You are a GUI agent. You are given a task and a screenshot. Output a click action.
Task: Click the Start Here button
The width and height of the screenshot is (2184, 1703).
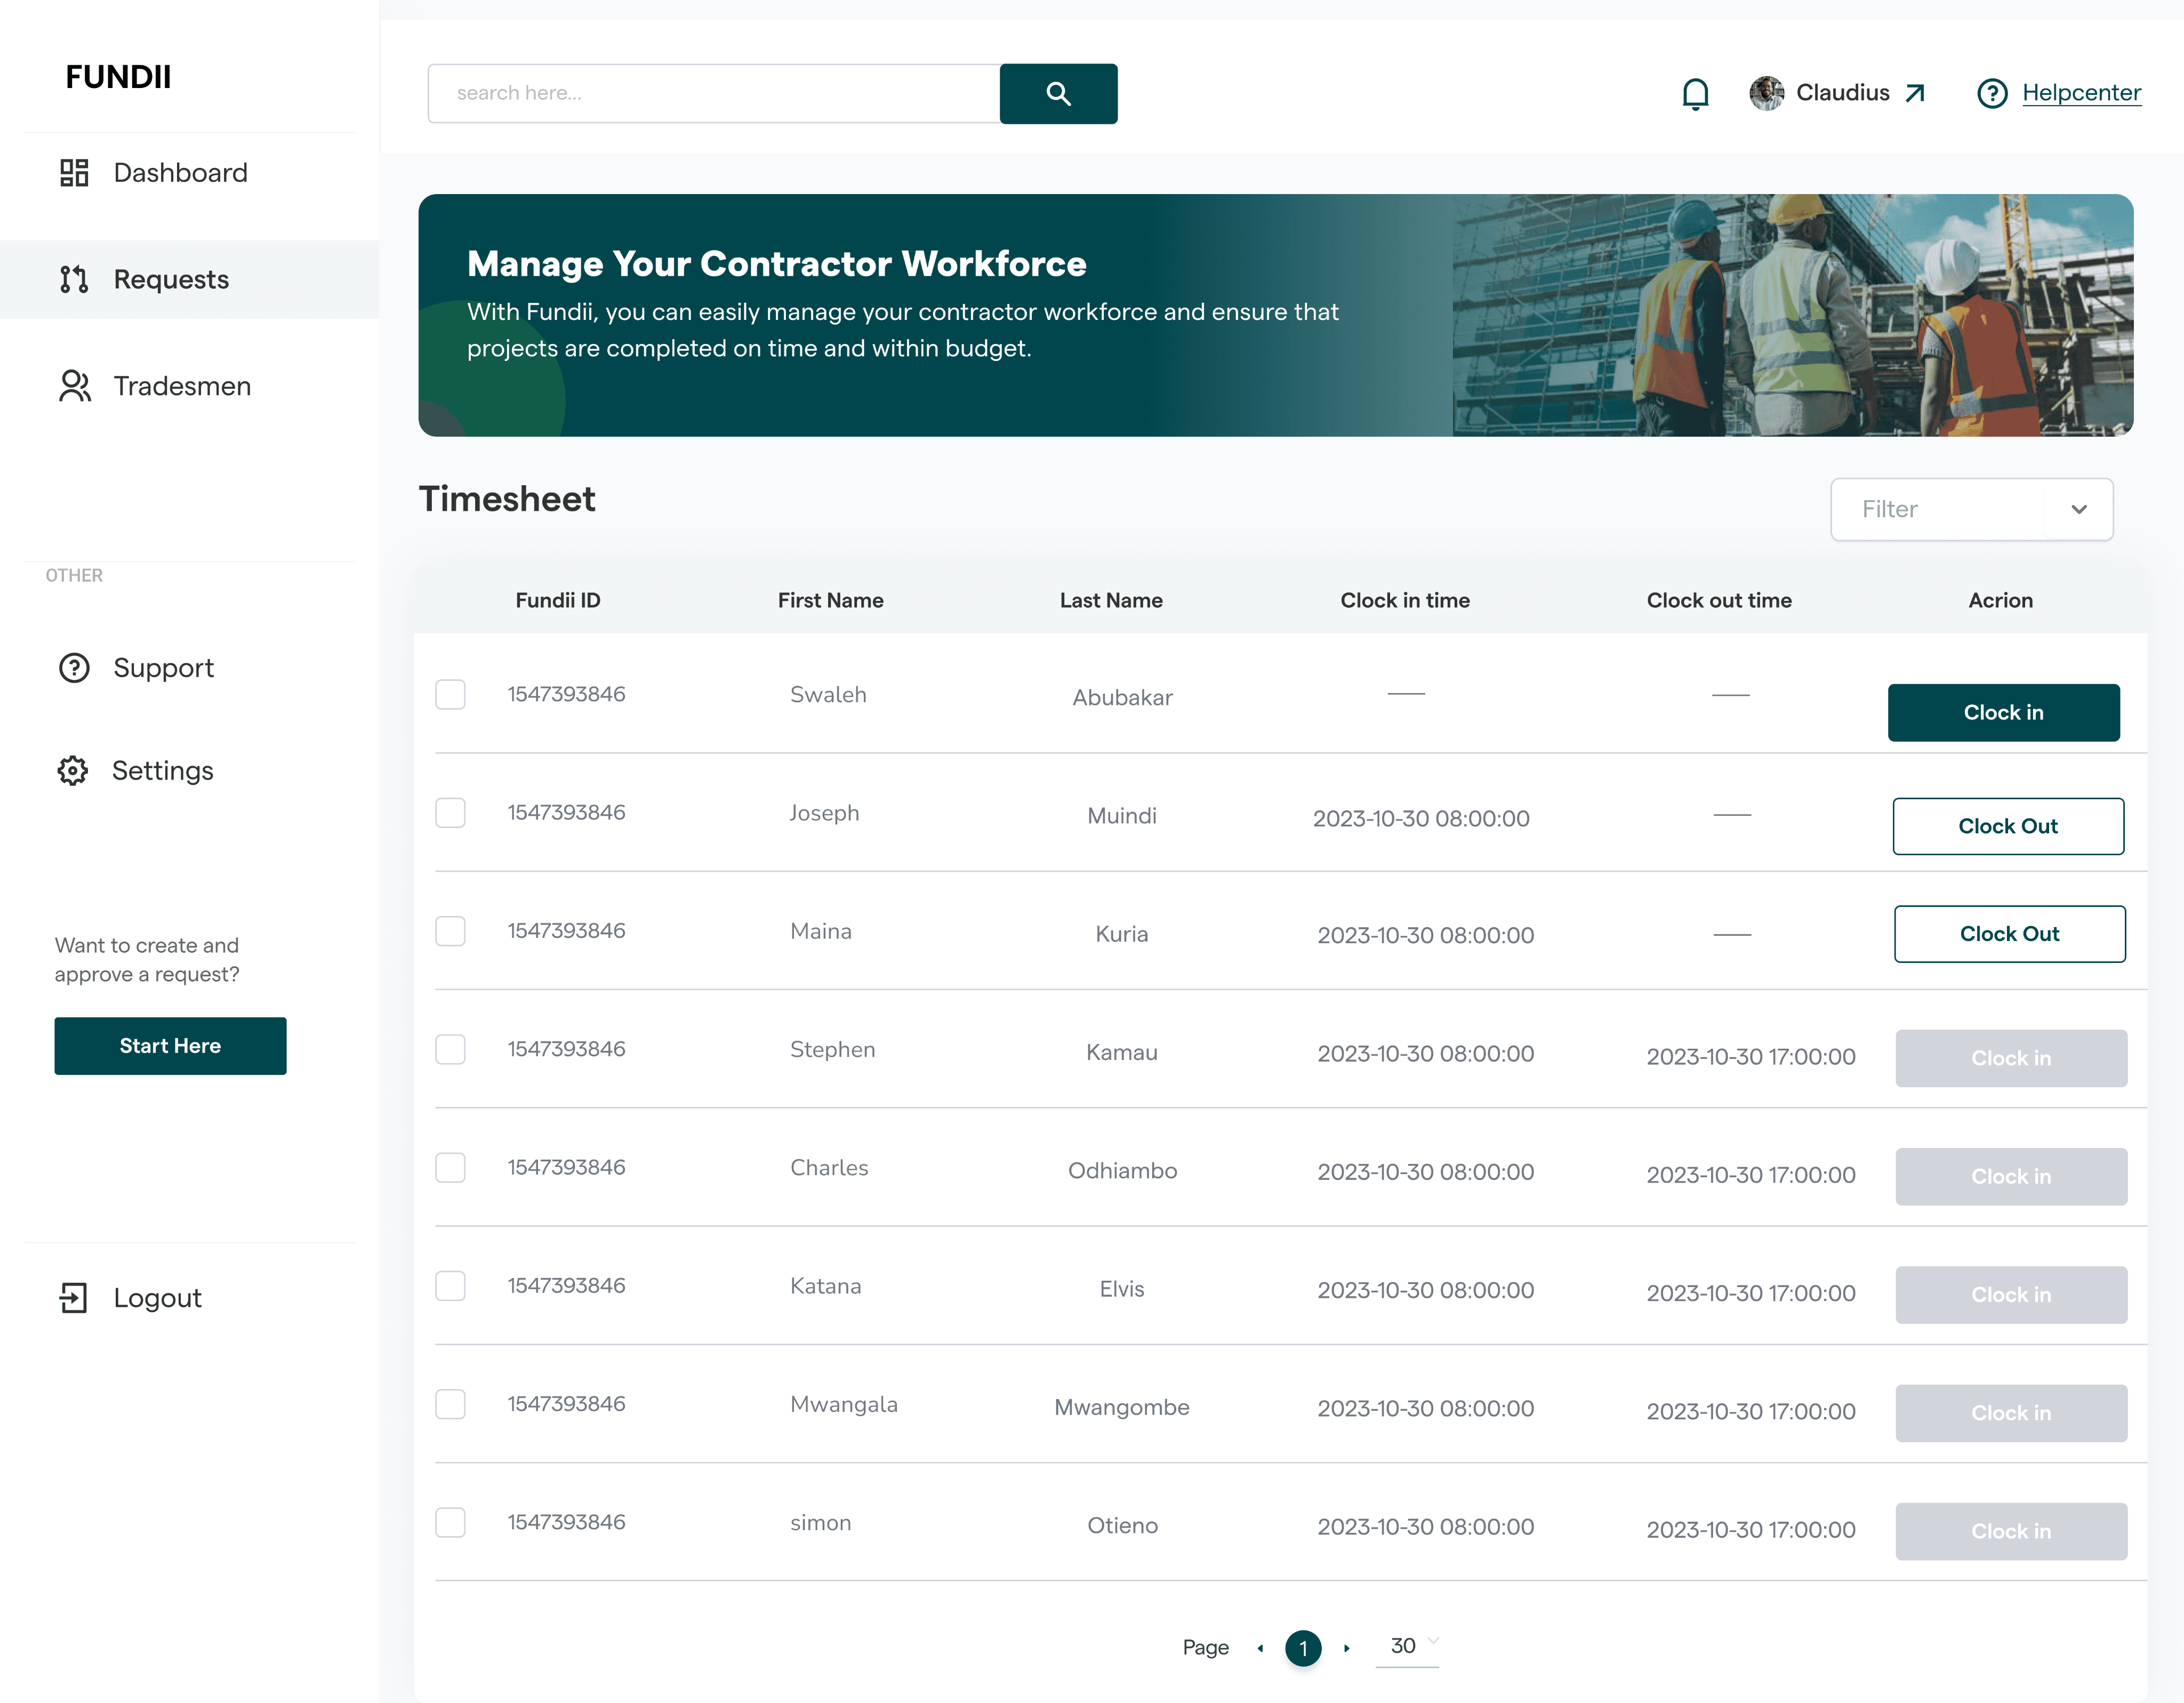point(170,1046)
